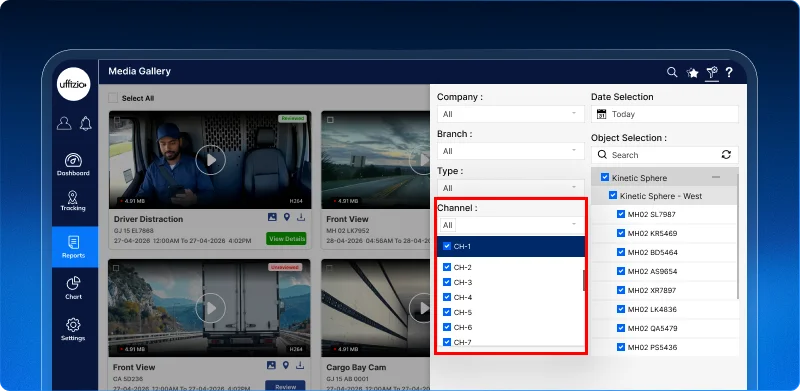Open the Branch dropdown

[511, 151]
